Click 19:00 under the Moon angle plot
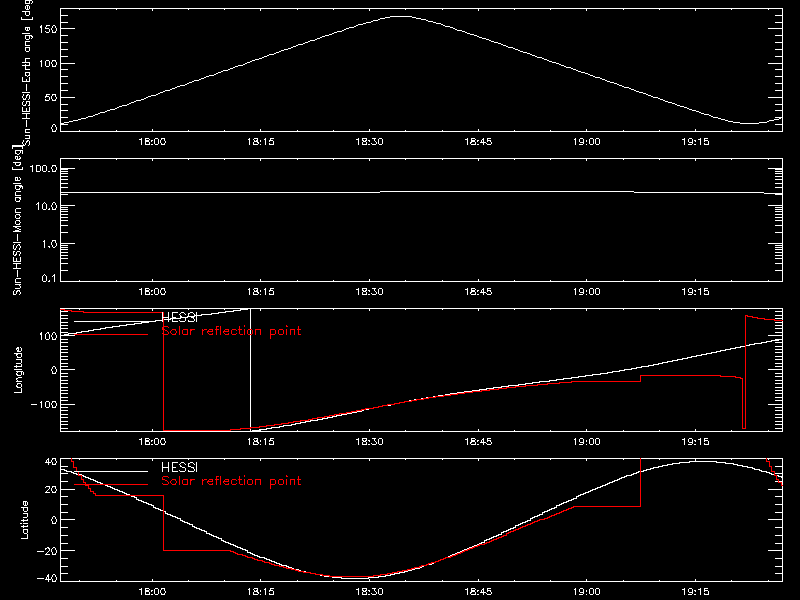Image resolution: width=800 pixels, height=600 pixels. pos(587,291)
